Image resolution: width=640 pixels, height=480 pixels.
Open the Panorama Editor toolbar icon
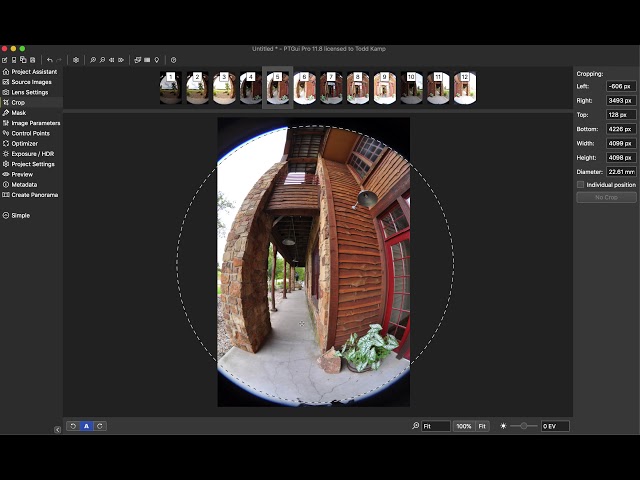(x=138, y=60)
